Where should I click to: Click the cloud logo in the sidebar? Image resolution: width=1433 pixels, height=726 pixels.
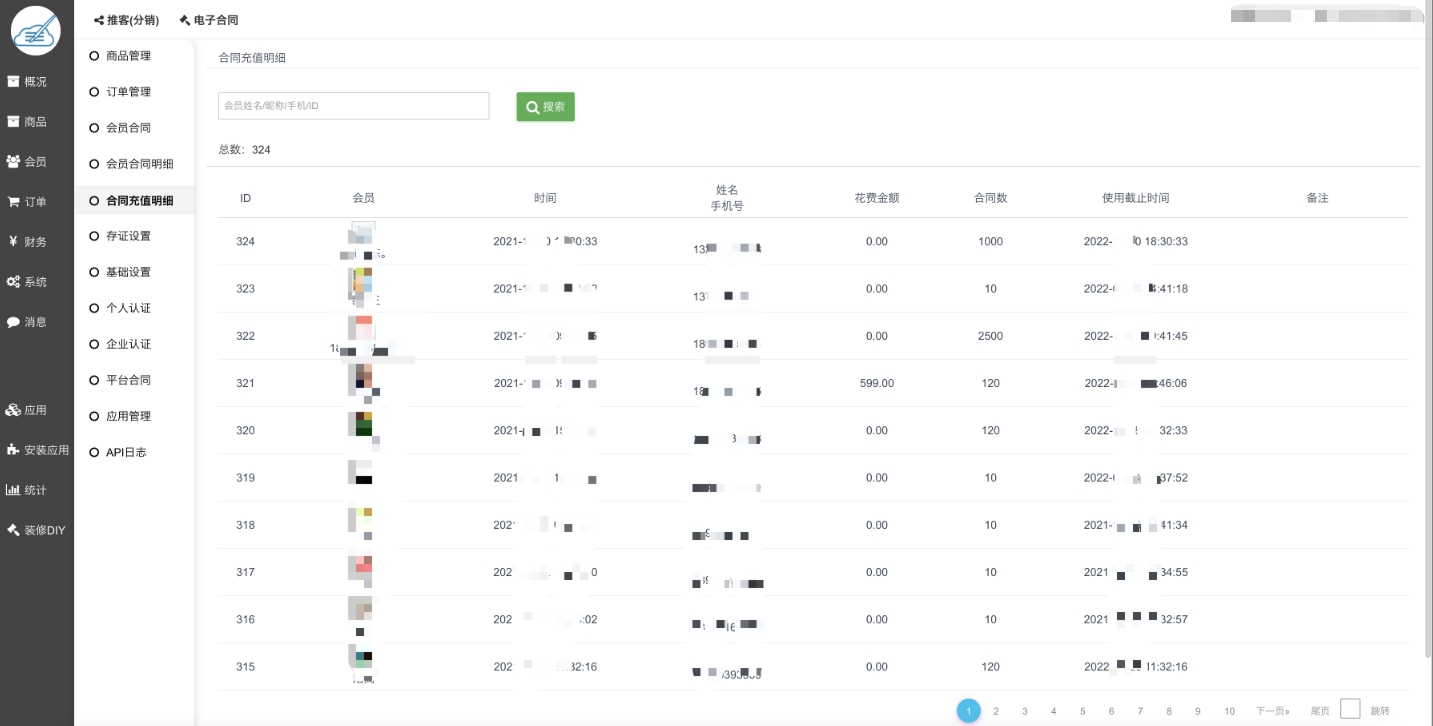point(36,31)
